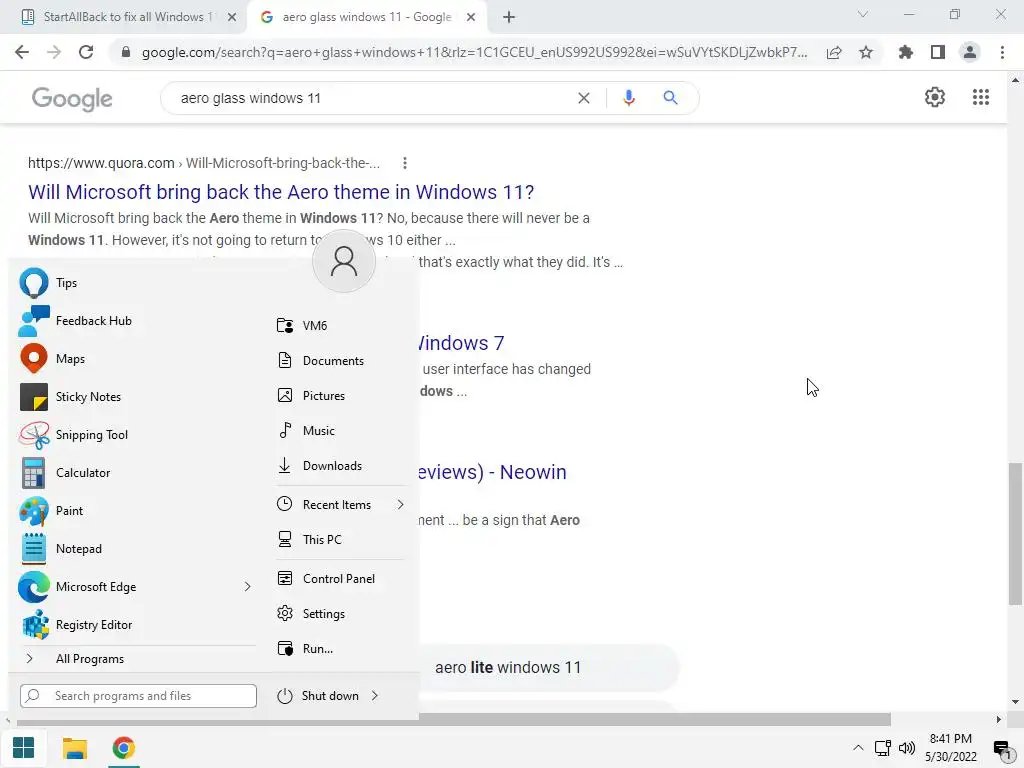Expand the Microsoft Edge jump list arrow
This screenshot has height=768, width=1024.
tap(248, 586)
